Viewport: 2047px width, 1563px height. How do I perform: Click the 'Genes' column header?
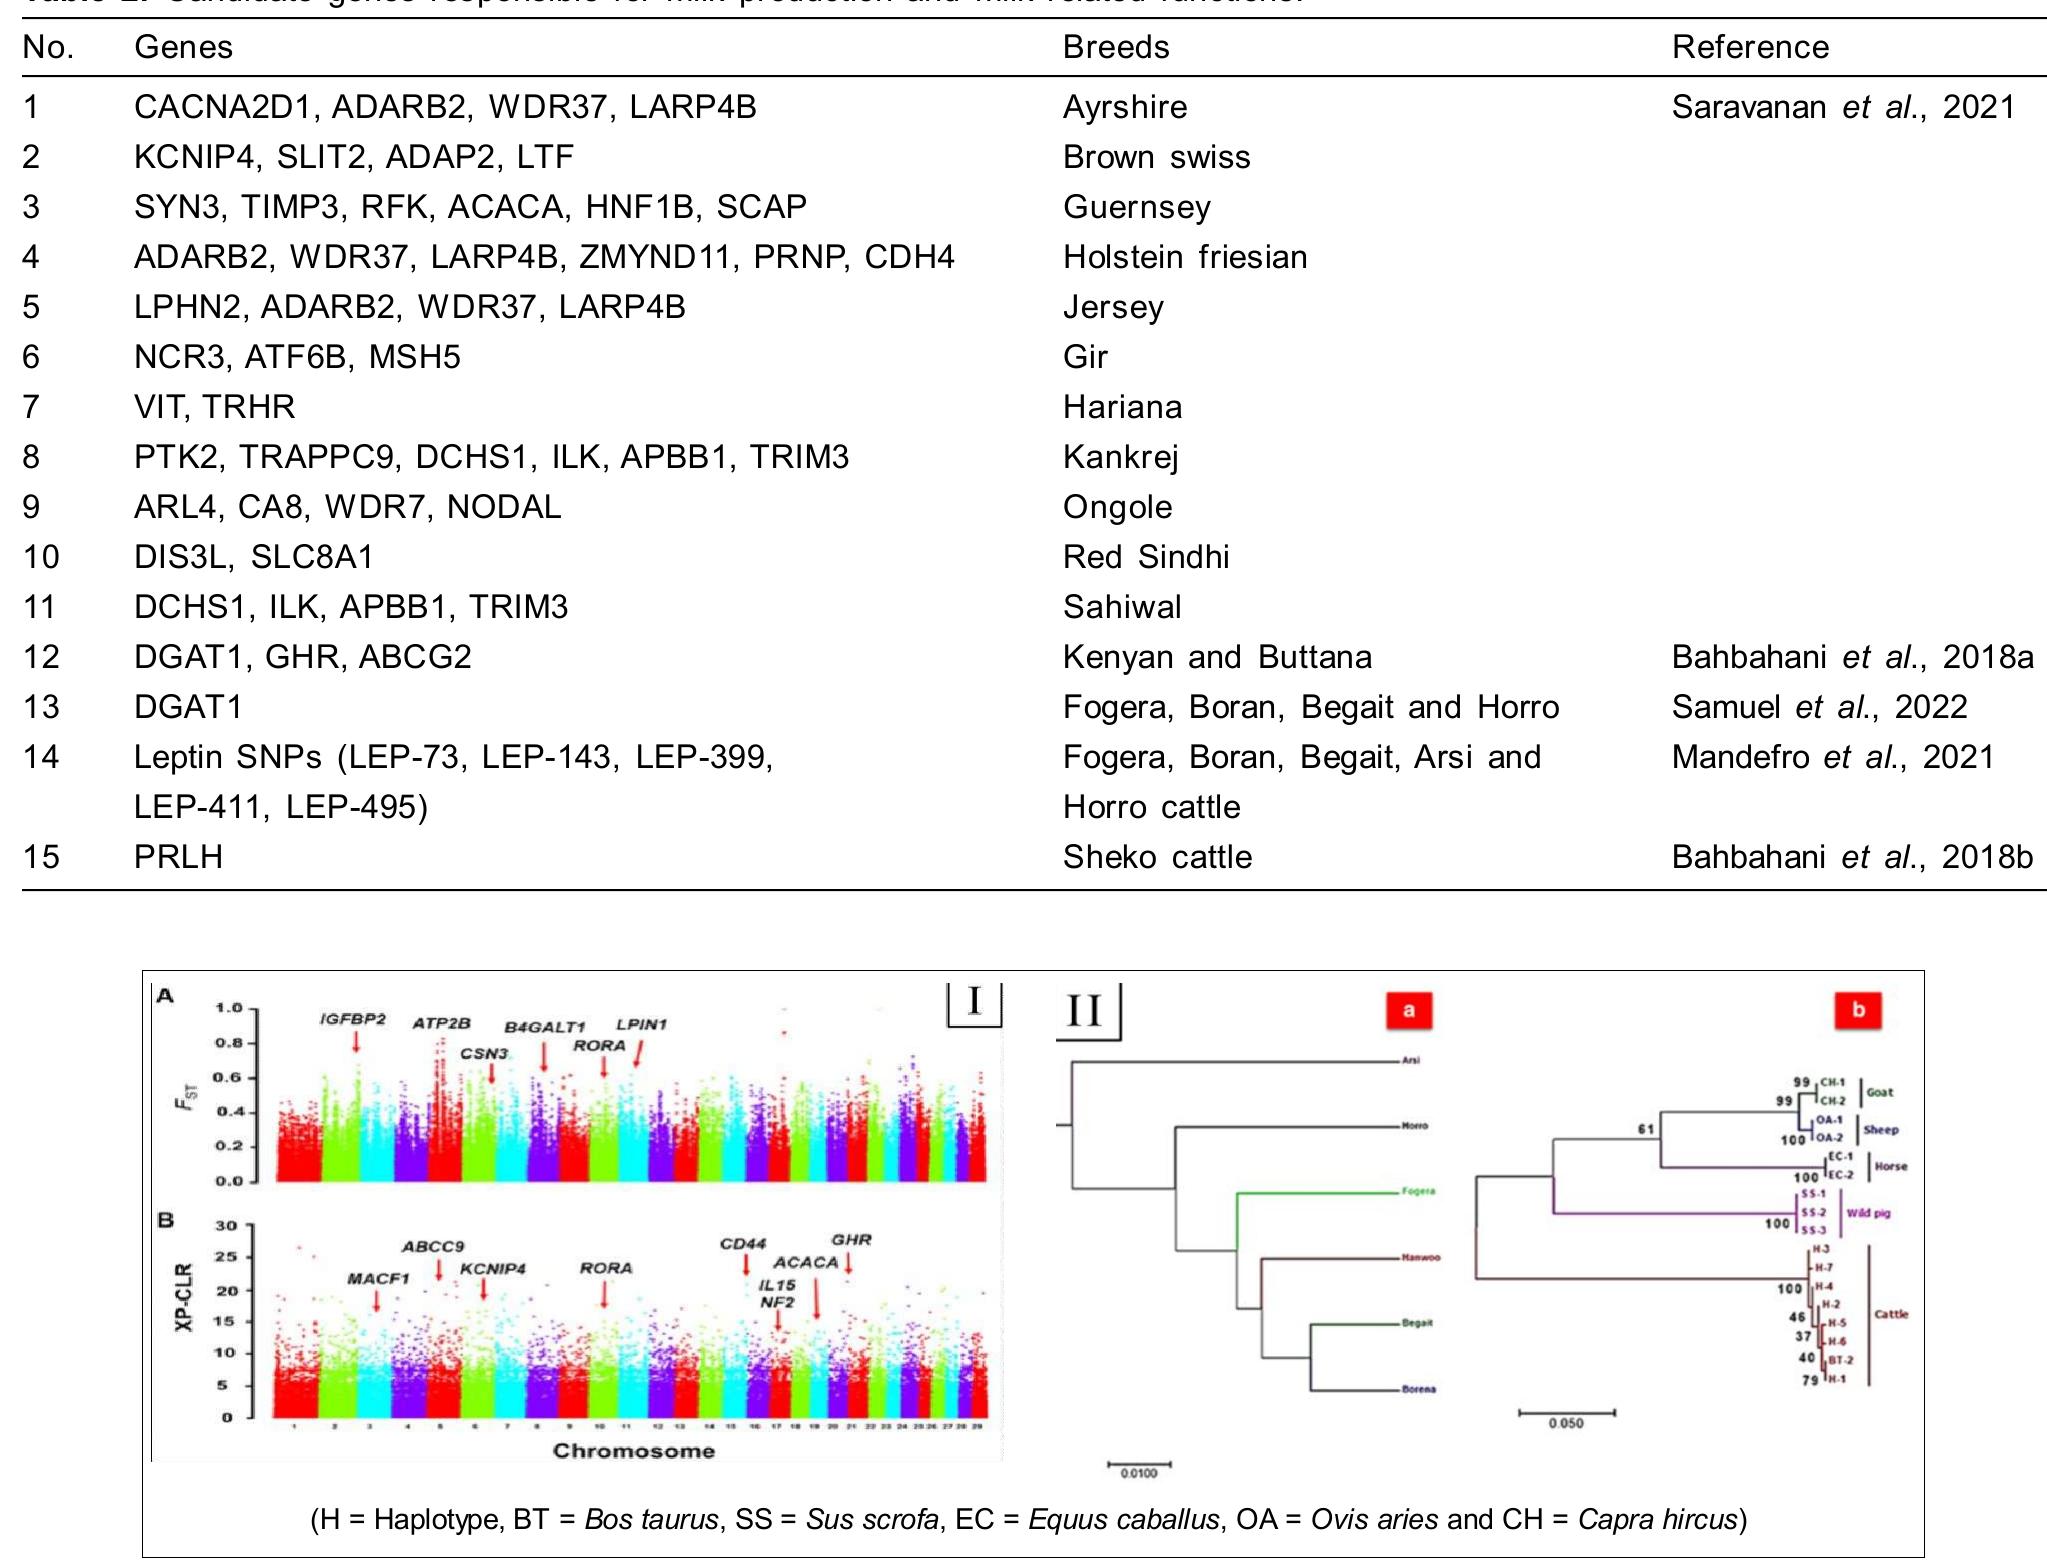[183, 47]
